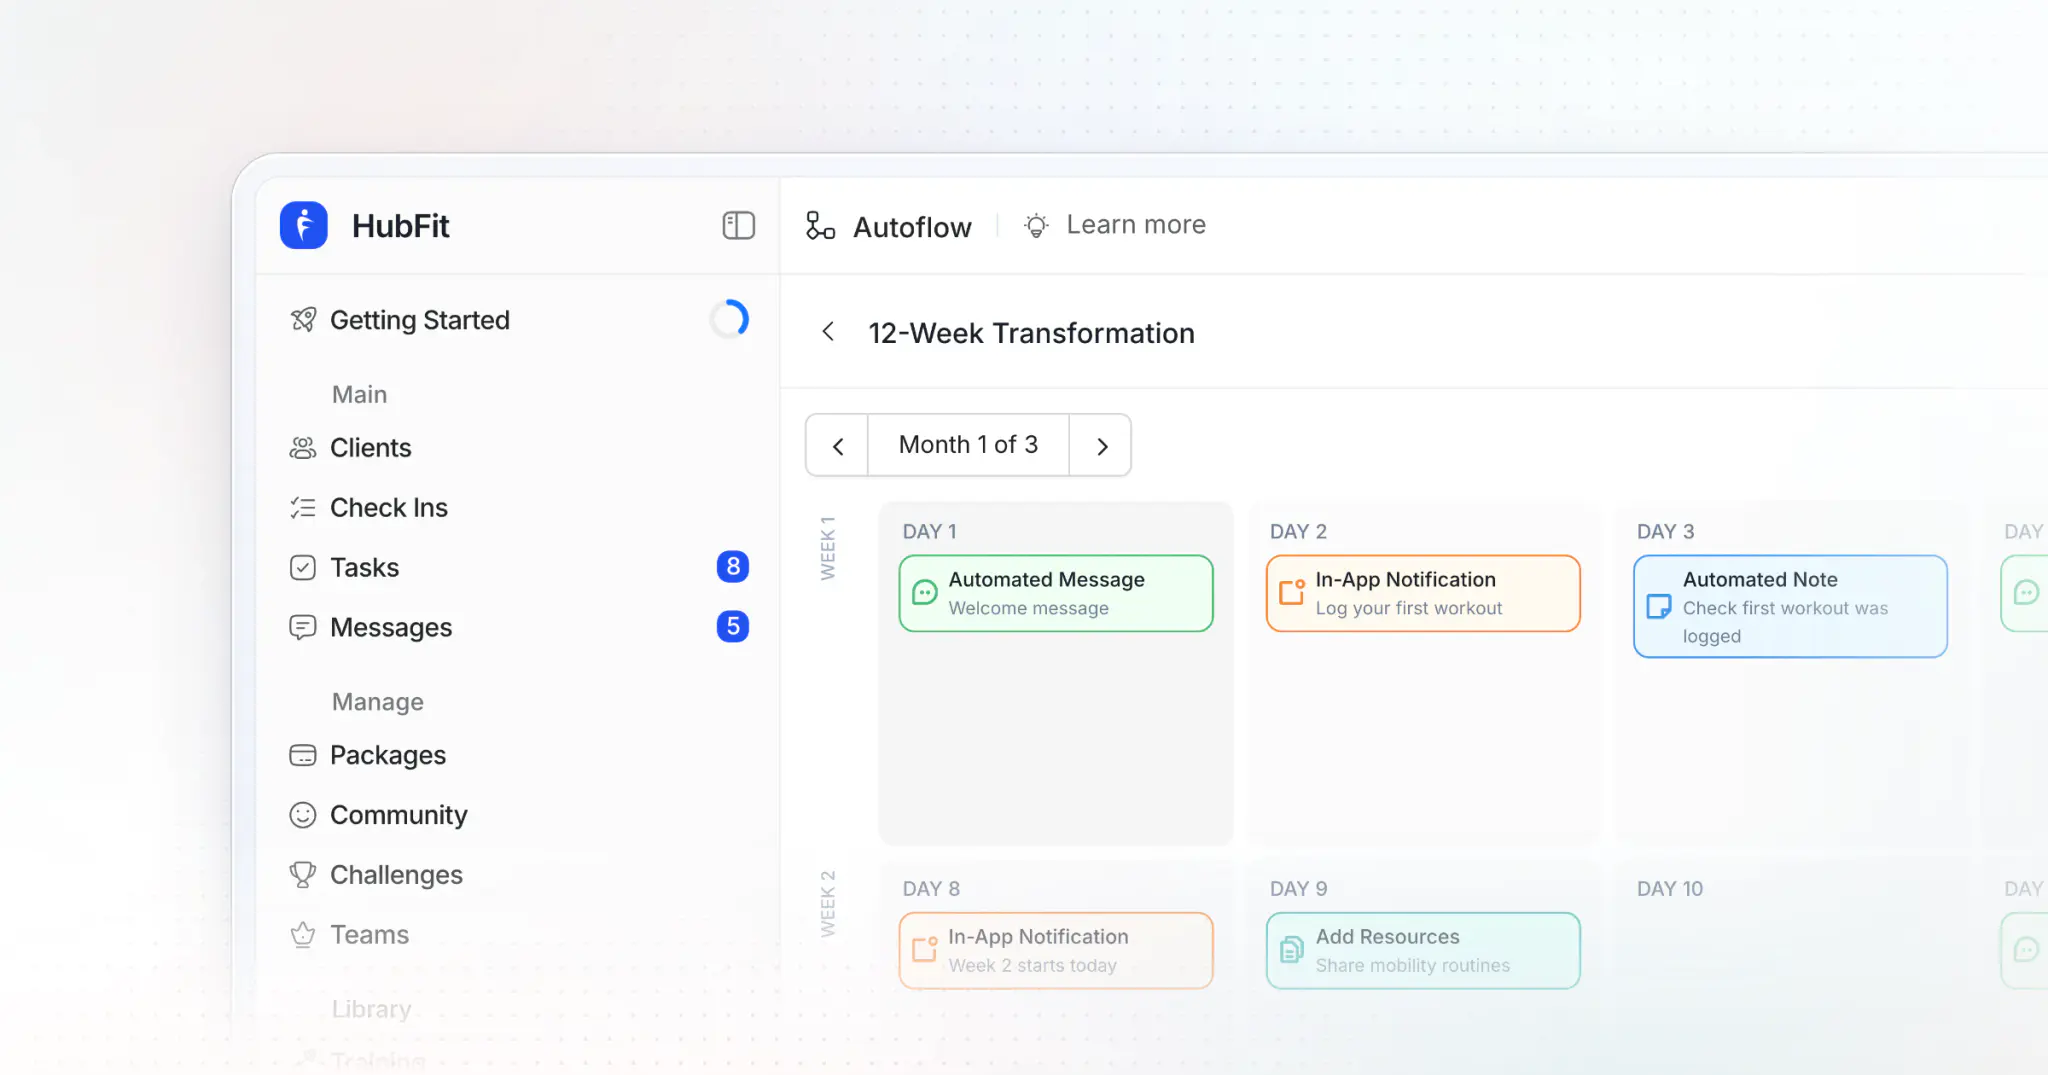Image resolution: width=2048 pixels, height=1075 pixels.
Task: Click the 12-Week Transformation title
Action: coord(1031,333)
